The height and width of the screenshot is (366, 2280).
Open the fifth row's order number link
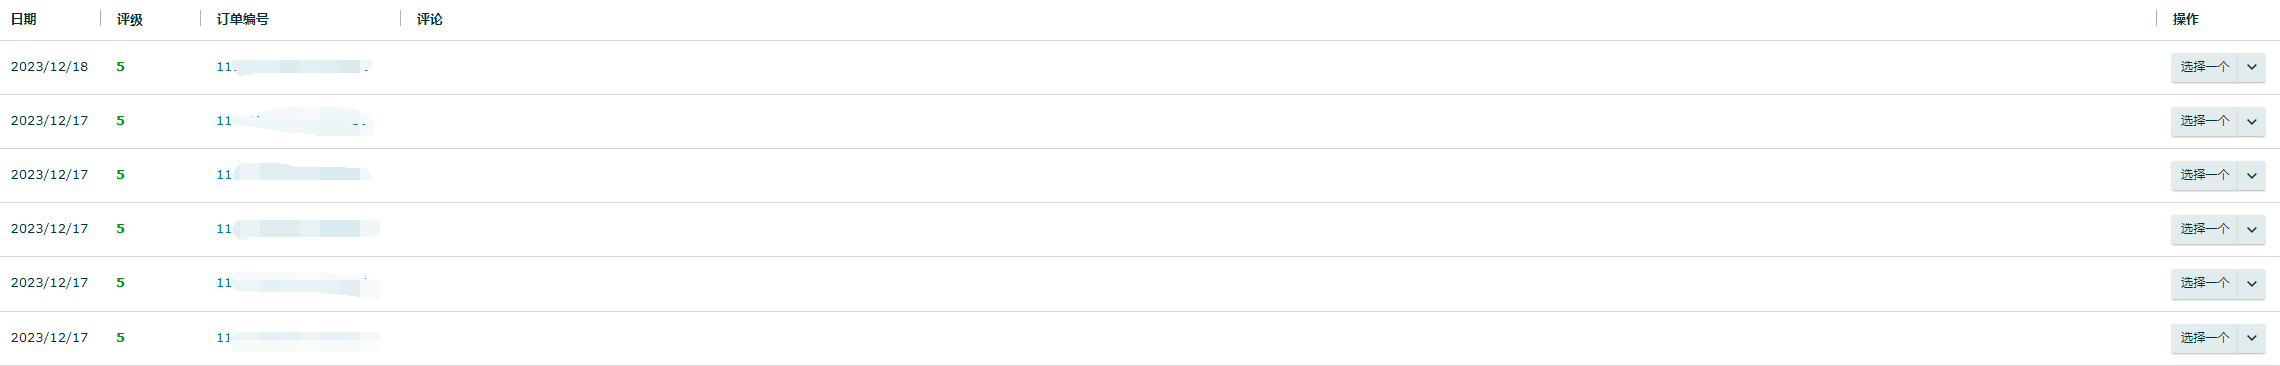(297, 283)
